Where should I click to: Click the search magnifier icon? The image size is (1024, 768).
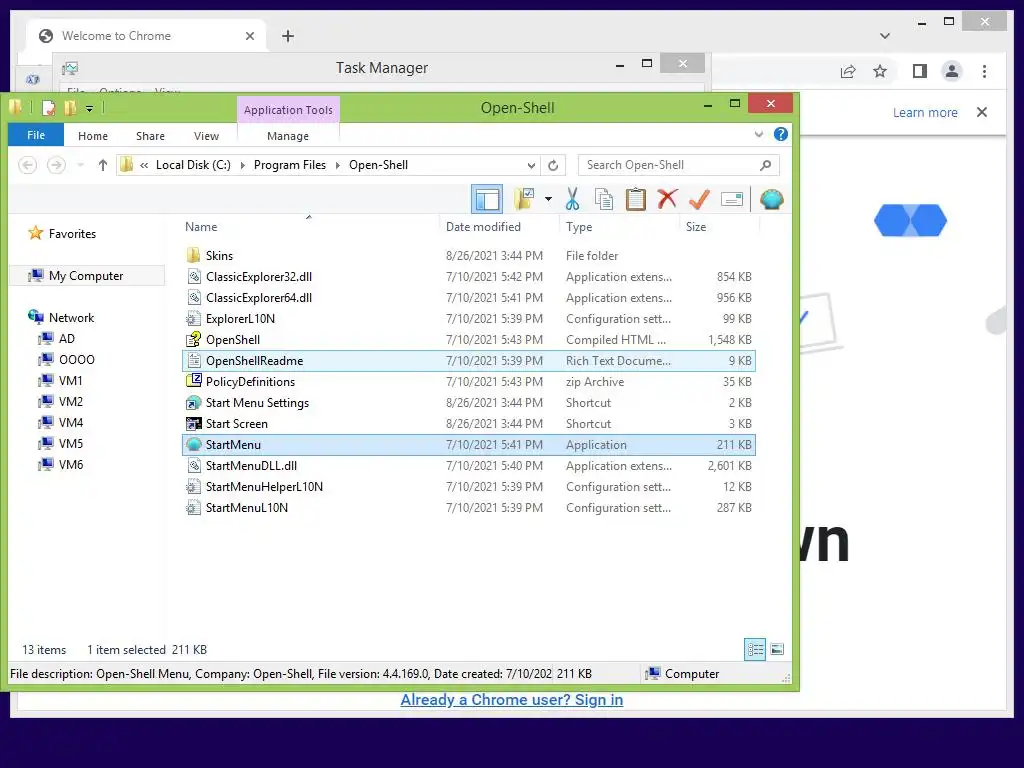point(765,165)
